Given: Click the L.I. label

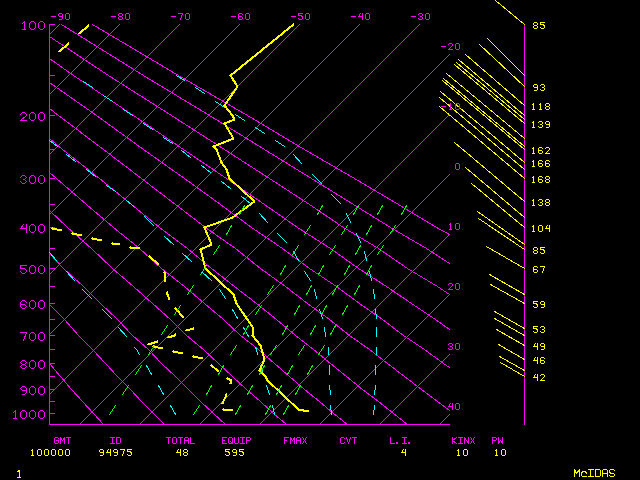Looking at the screenshot, I should 400,440.
